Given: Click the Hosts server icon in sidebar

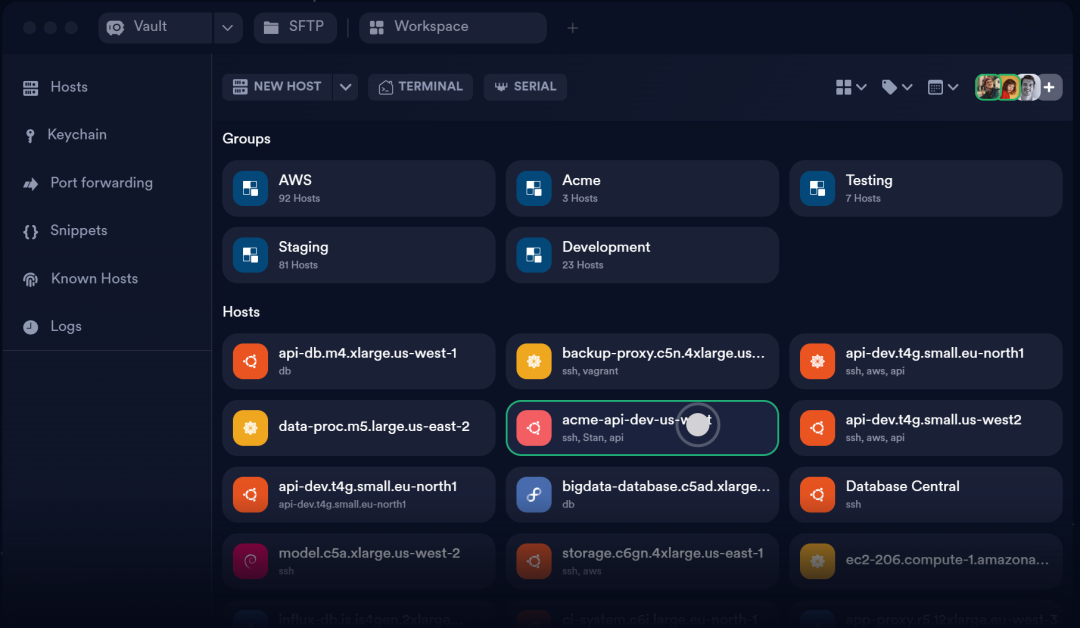Looking at the screenshot, I should click(x=30, y=87).
